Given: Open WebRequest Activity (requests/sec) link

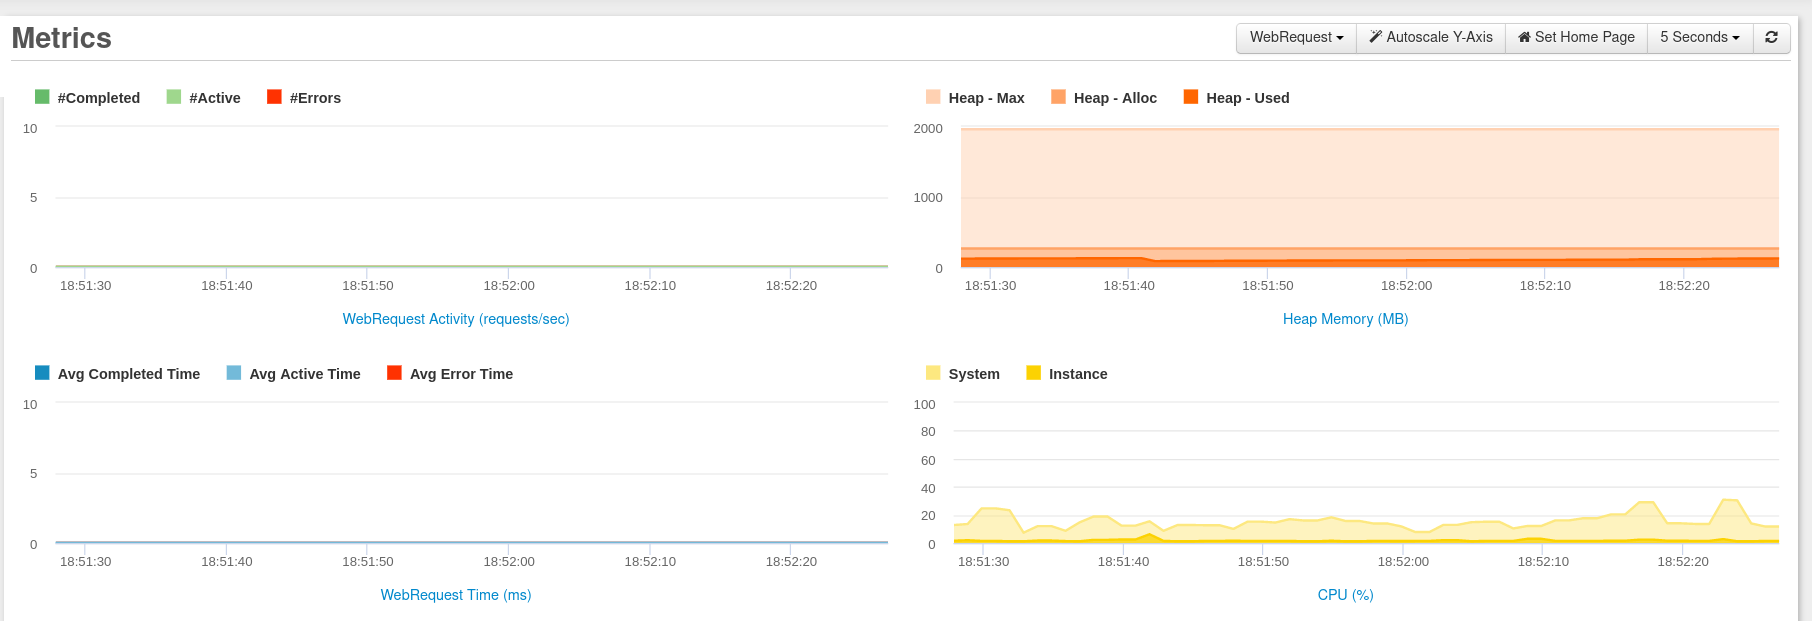Looking at the screenshot, I should [x=456, y=319].
